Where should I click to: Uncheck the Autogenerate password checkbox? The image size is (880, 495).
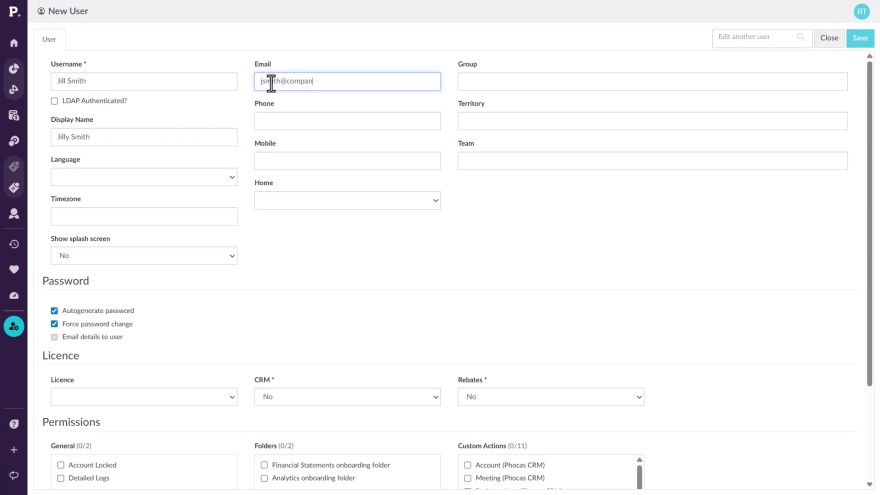pos(54,311)
